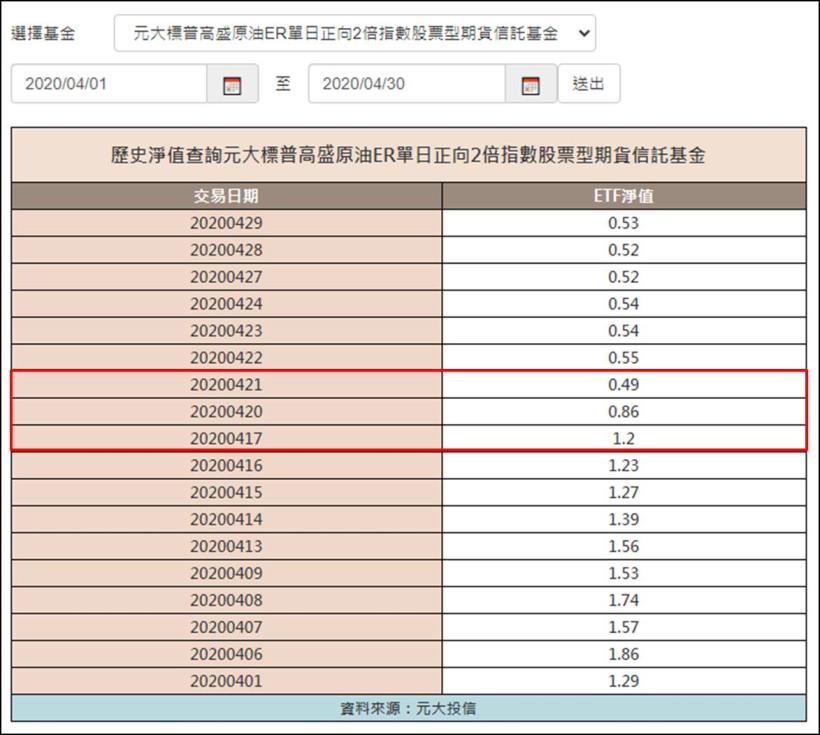
Task: Click the net value 0.86
Action: click(x=624, y=412)
